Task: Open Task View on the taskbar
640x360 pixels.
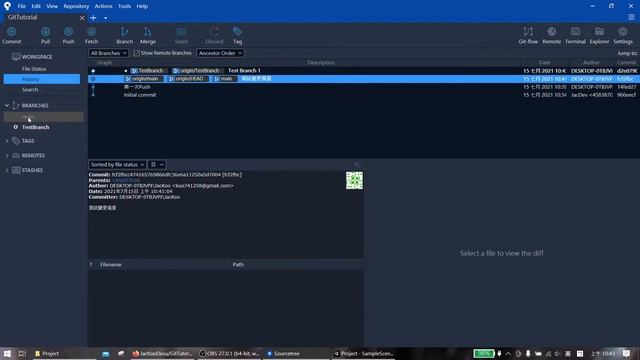Action: pyautogui.click(x=22, y=353)
